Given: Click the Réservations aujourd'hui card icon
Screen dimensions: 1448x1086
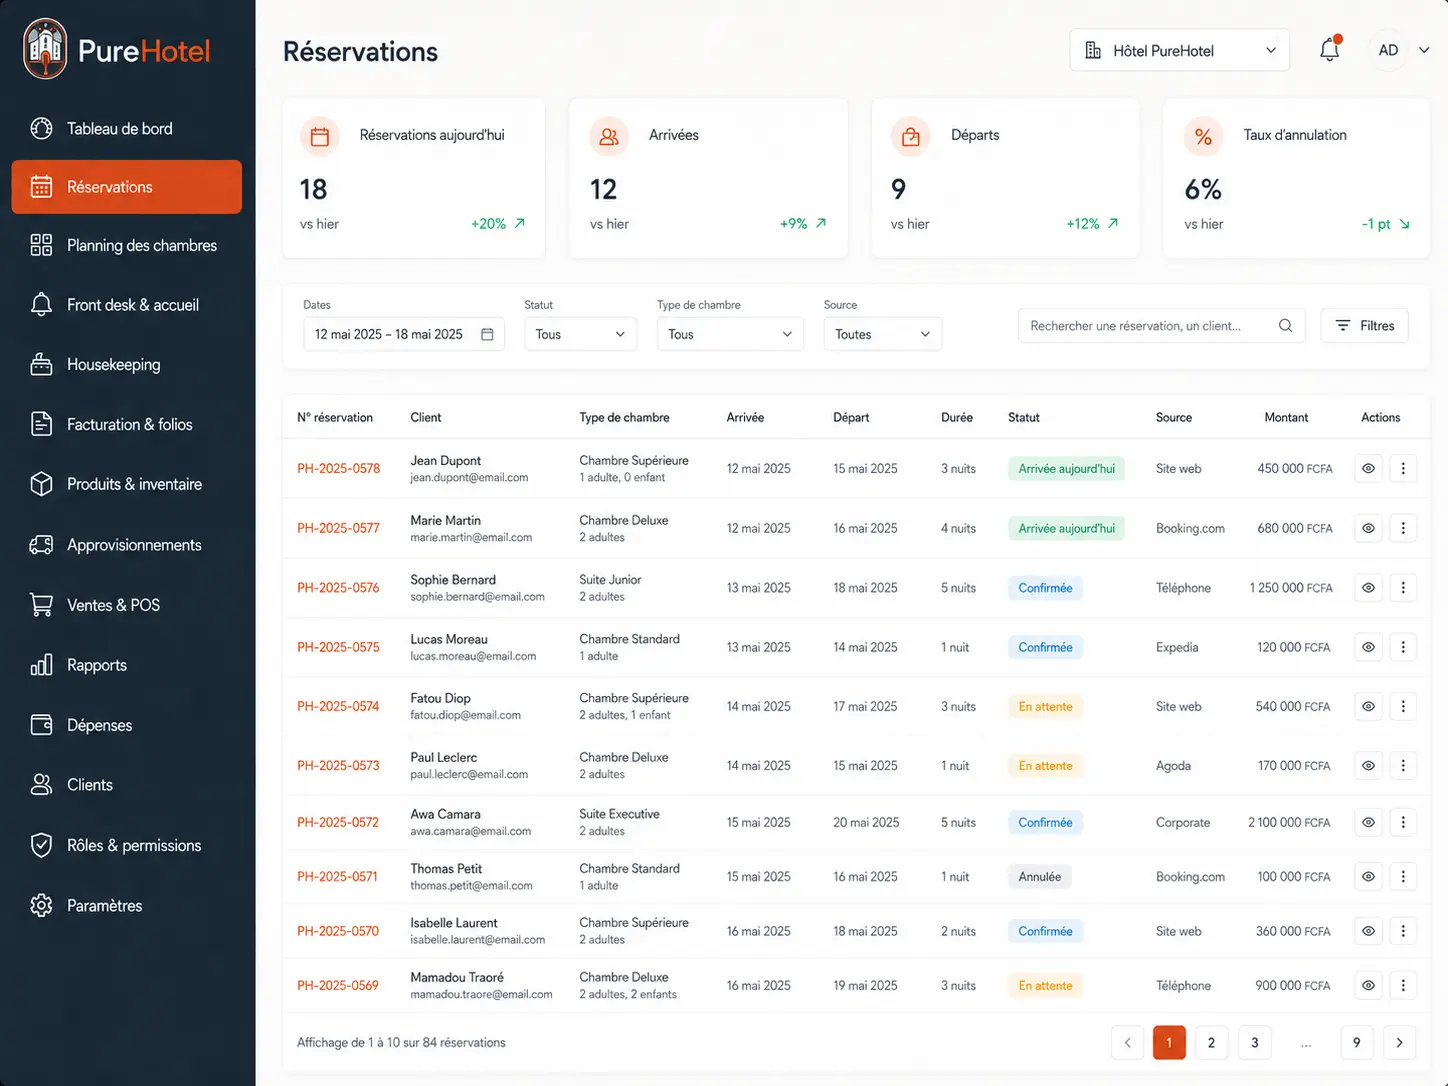Looking at the screenshot, I should click(x=320, y=137).
